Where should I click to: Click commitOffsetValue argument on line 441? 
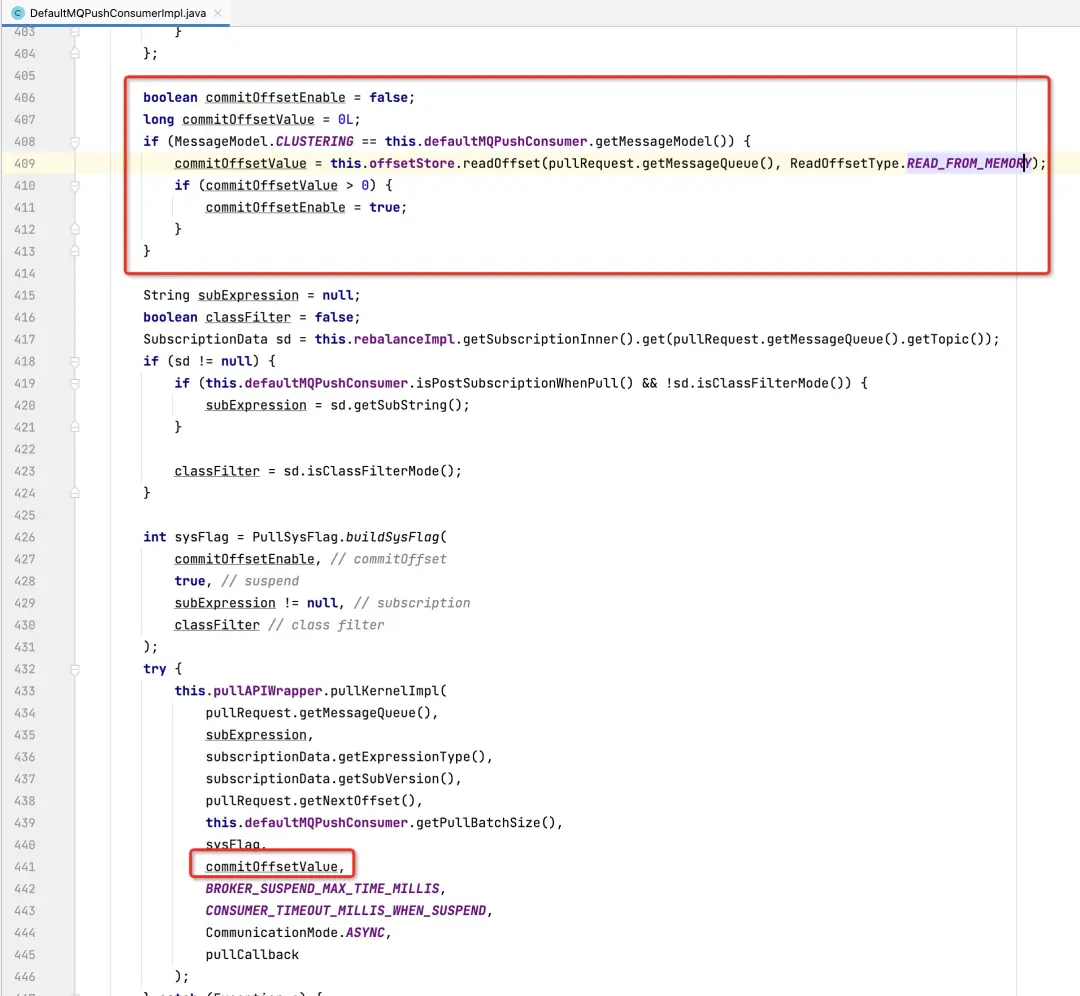point(271,867)
